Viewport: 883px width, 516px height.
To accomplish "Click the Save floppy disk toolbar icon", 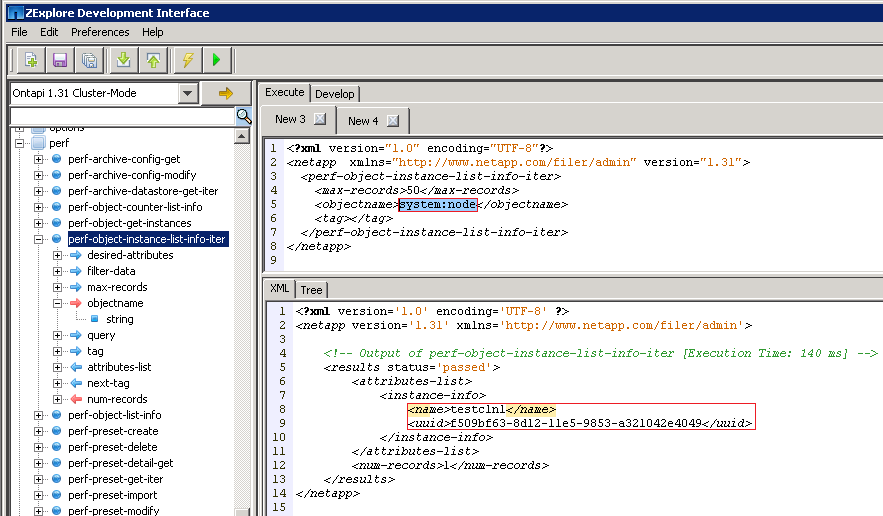I will coord(60,60).
